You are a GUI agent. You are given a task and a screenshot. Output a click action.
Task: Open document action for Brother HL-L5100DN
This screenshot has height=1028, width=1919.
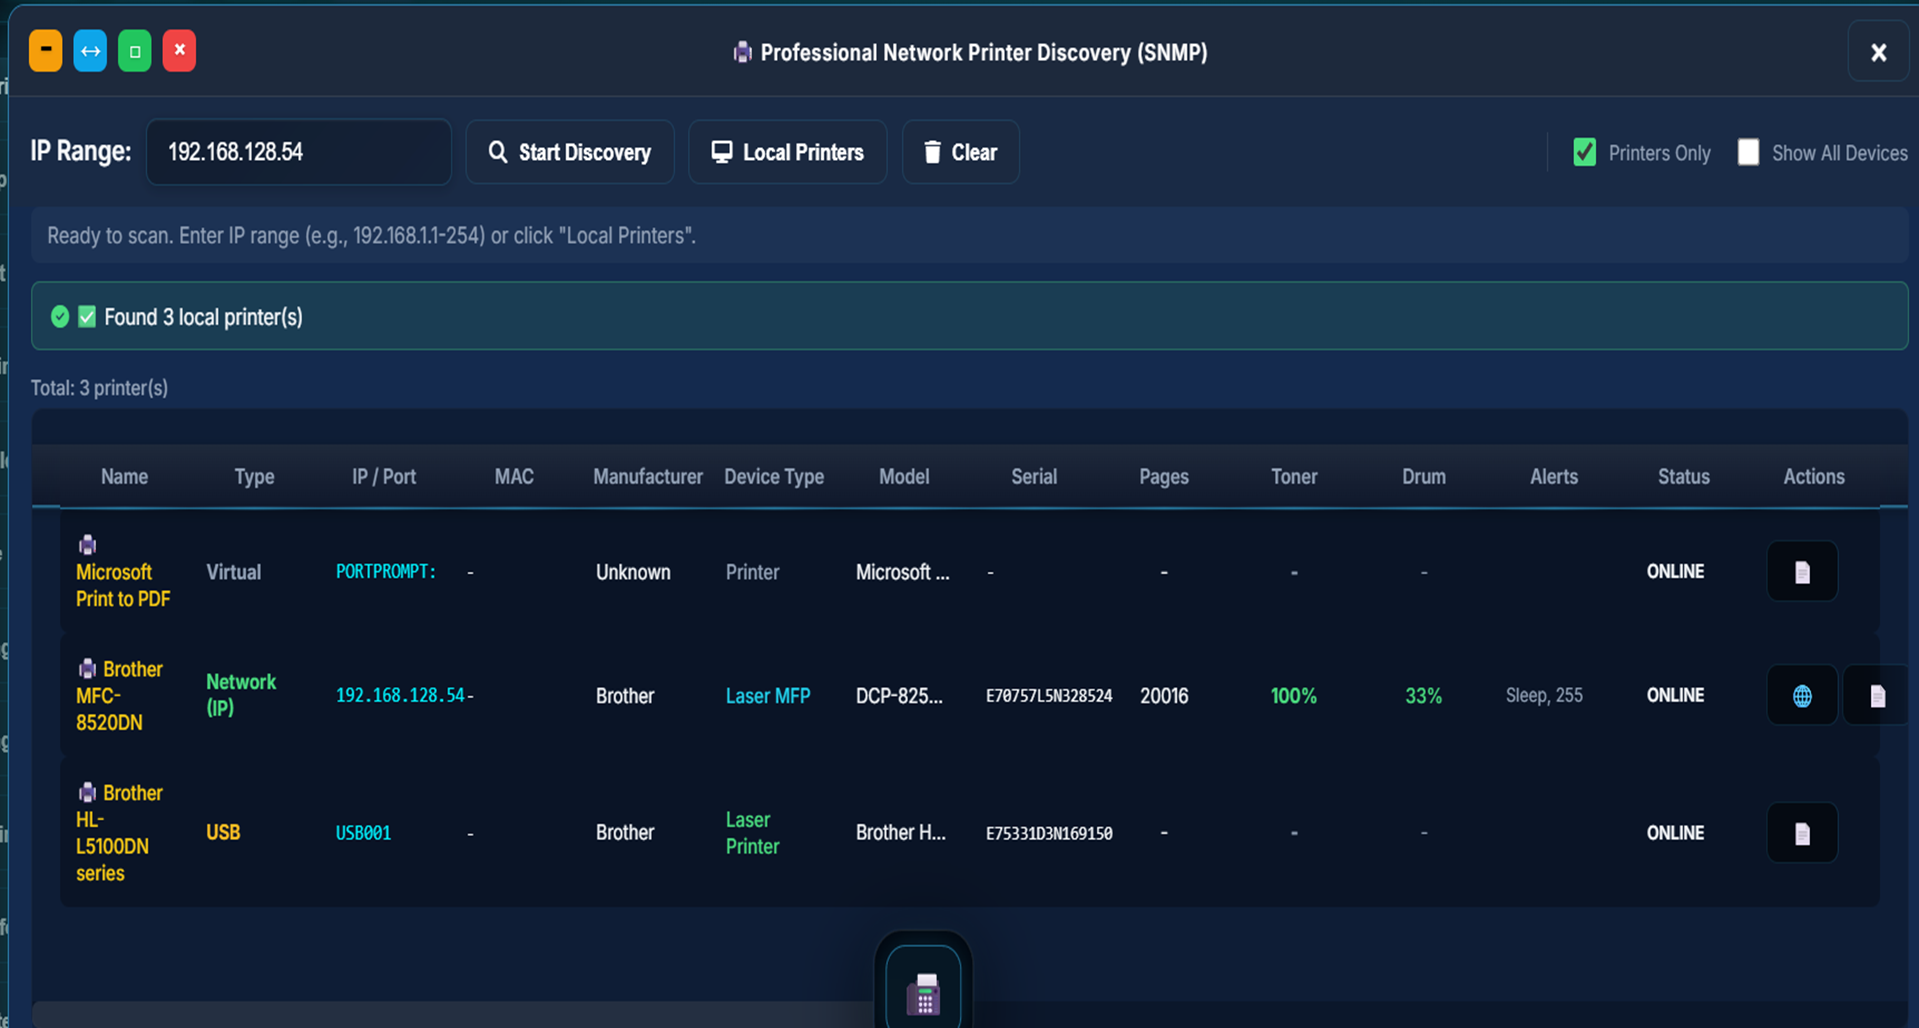coord(1802,833)
